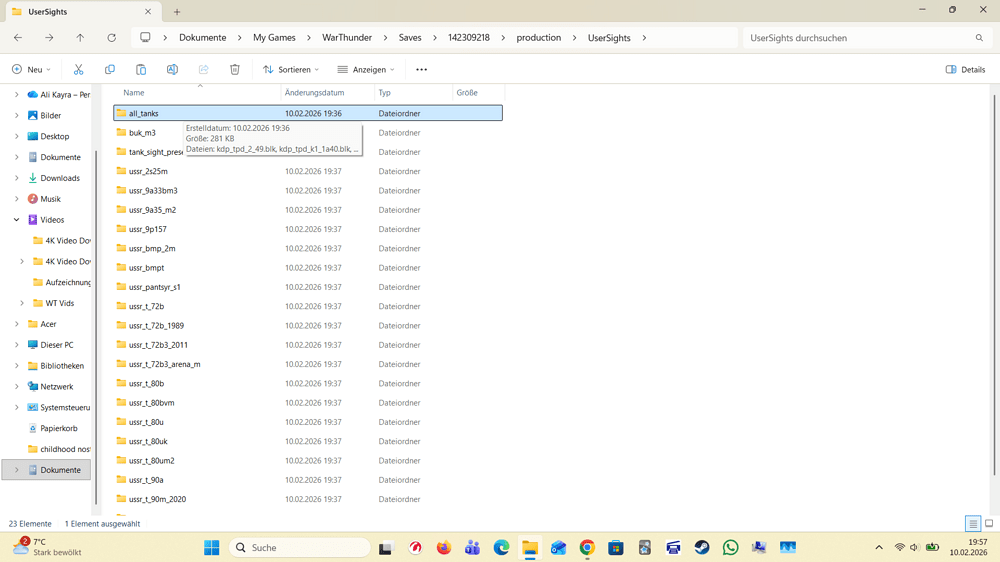Click search magnifier icon in UserSights box
Image resolution: width=1000 pixels, height=562 pixels.
979,38
